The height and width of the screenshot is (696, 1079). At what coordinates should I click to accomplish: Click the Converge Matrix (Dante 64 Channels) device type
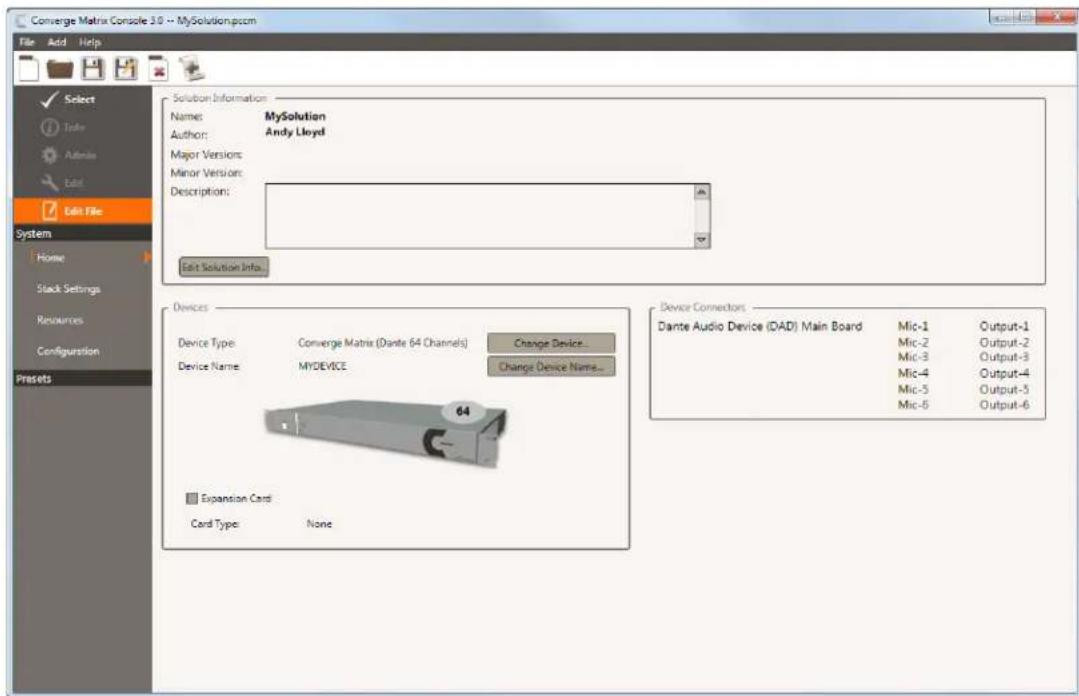(383, 343)
